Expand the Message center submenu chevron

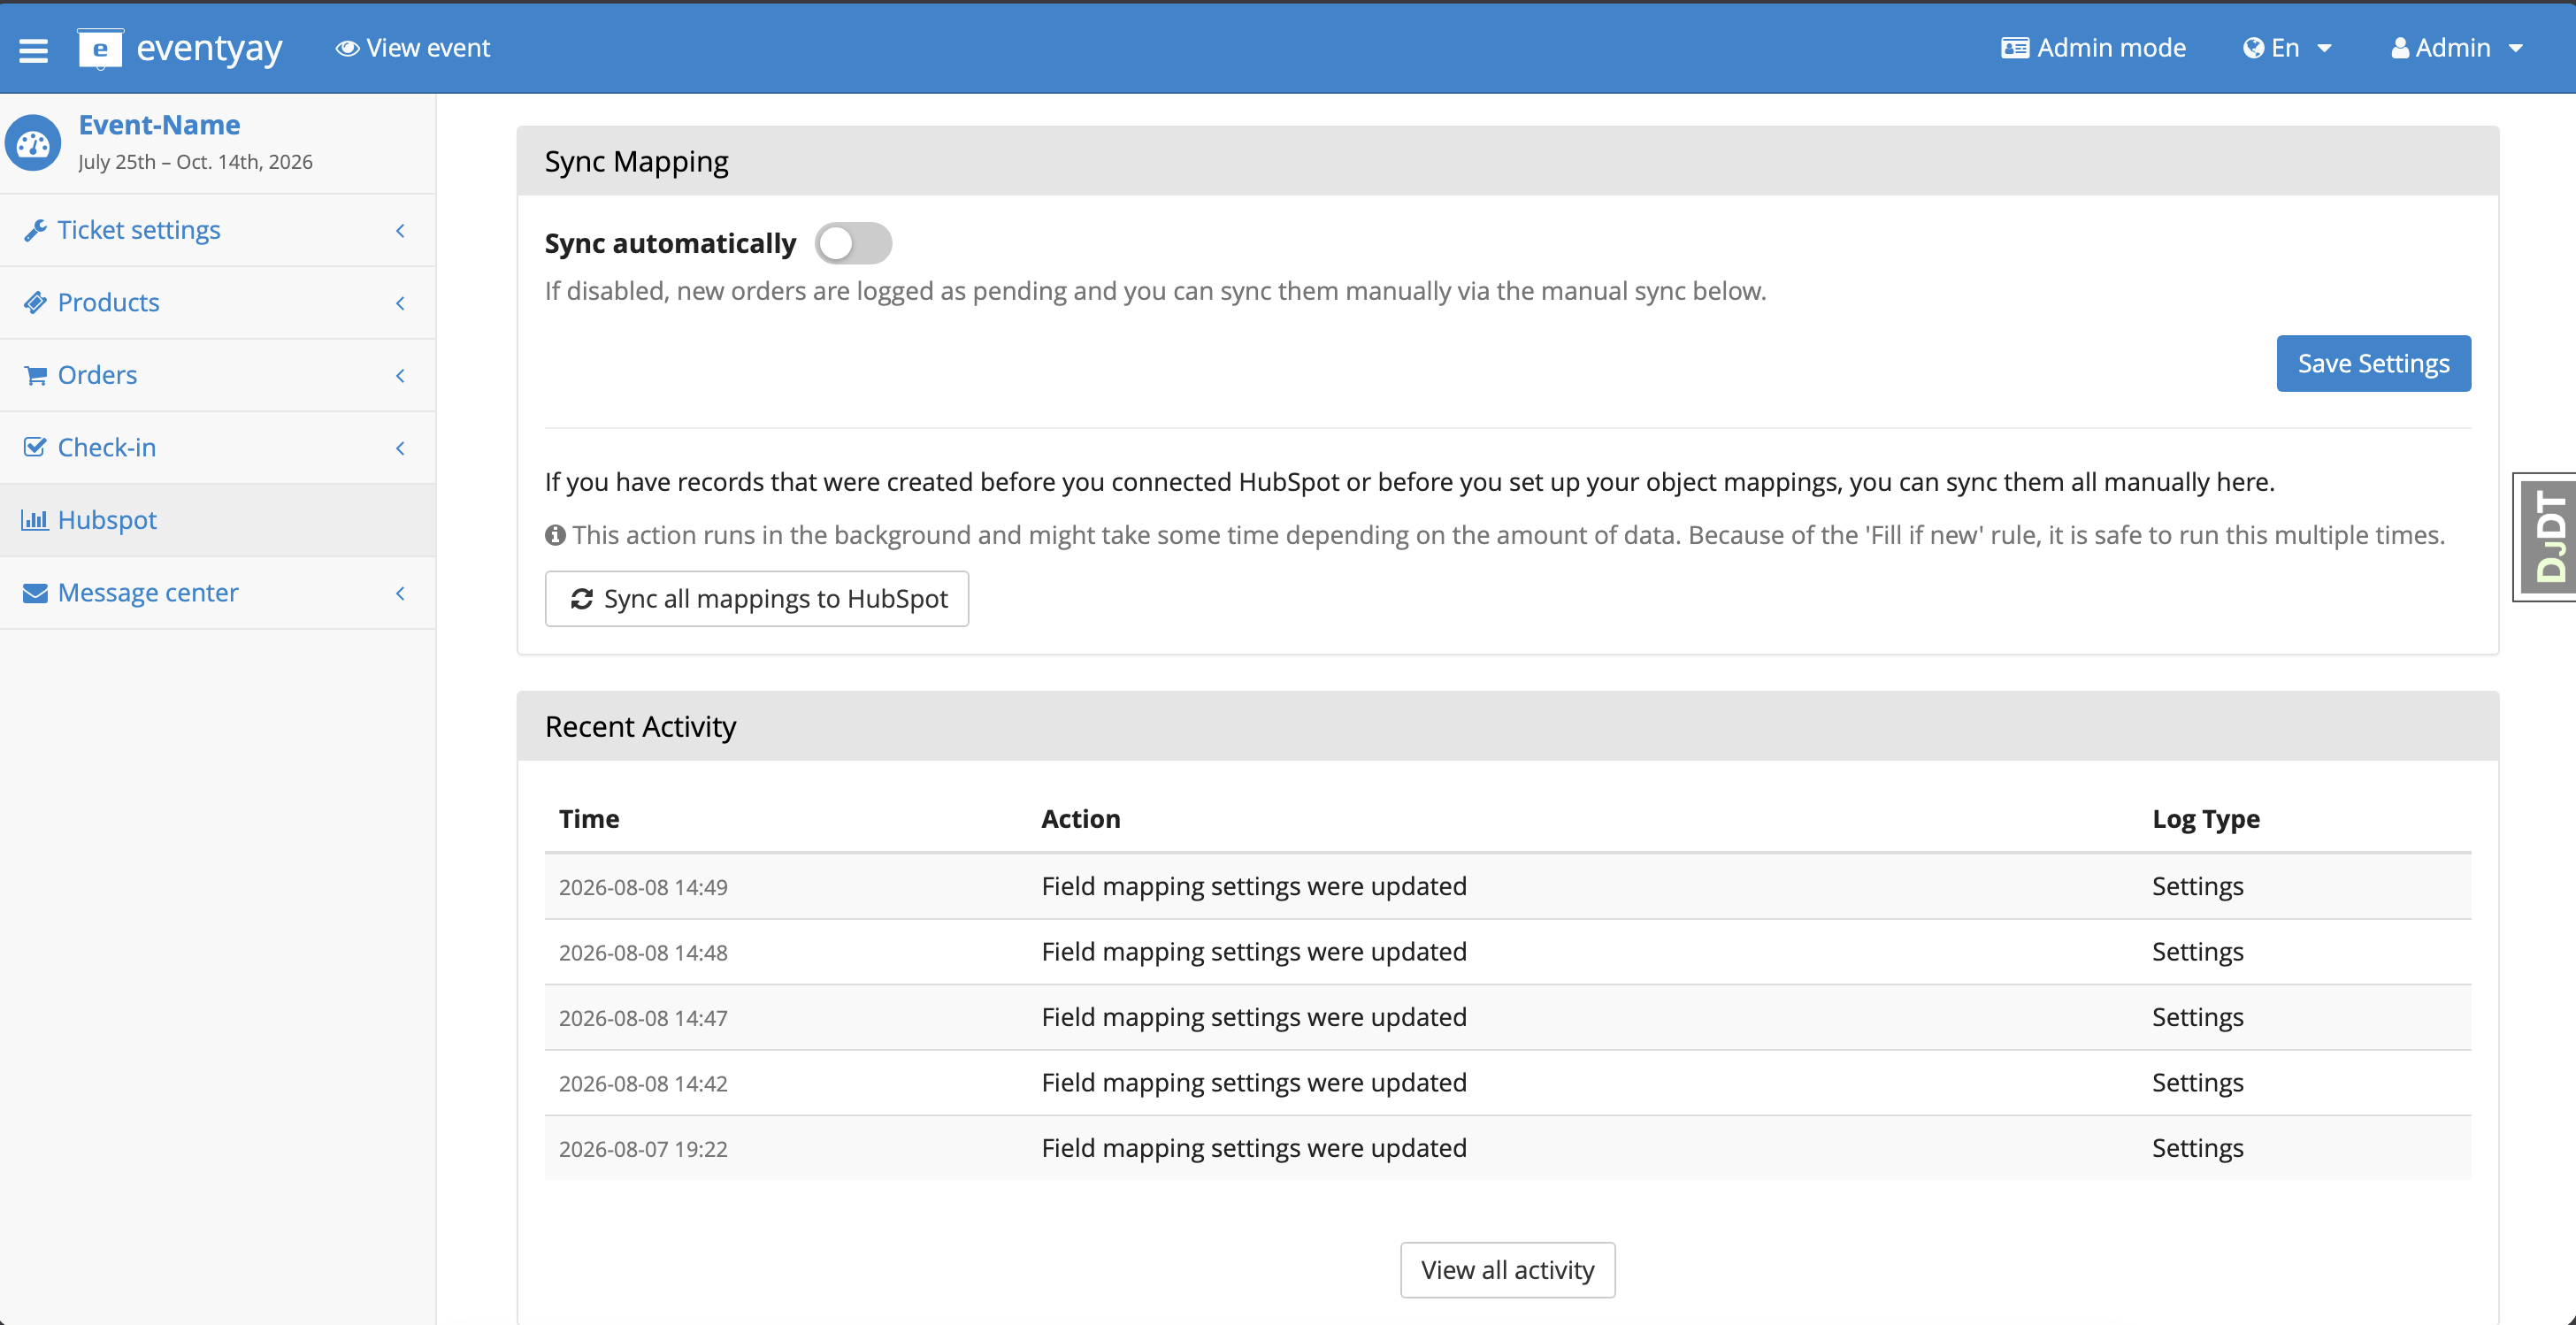coord(400,593)
